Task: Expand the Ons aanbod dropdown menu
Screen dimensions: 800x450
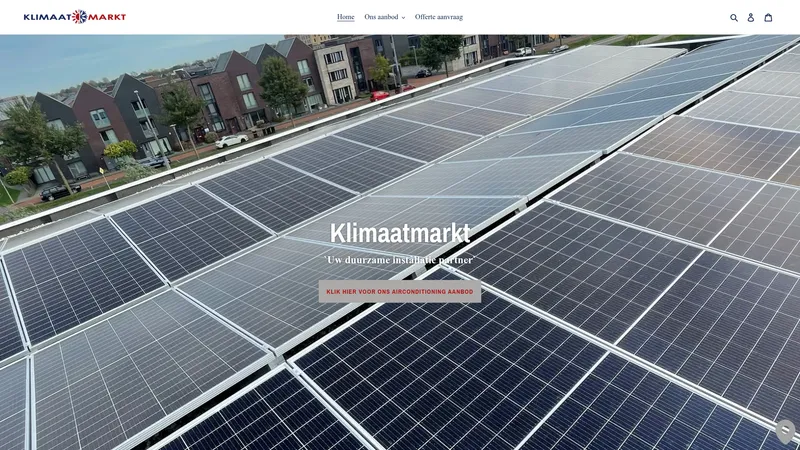Action: pyautogui.click(x=385, y=17)
